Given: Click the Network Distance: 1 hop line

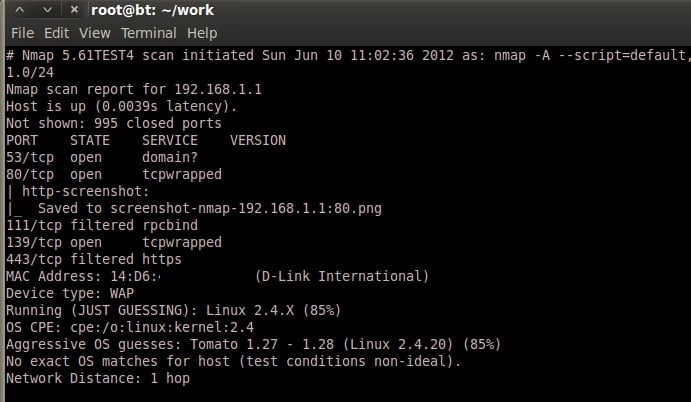Looking at the screenshot, I should click(x=98, y=379).
